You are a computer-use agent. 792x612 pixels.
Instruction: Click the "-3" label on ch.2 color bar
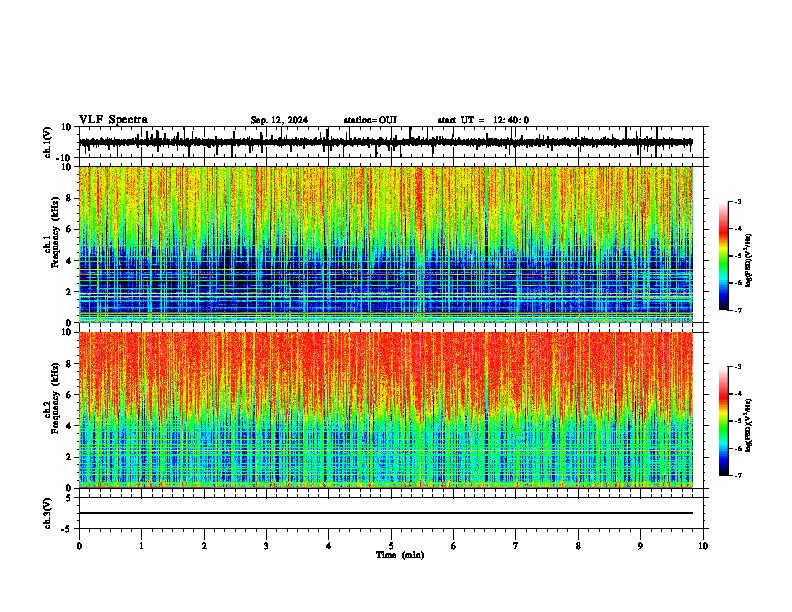point(737,367)
